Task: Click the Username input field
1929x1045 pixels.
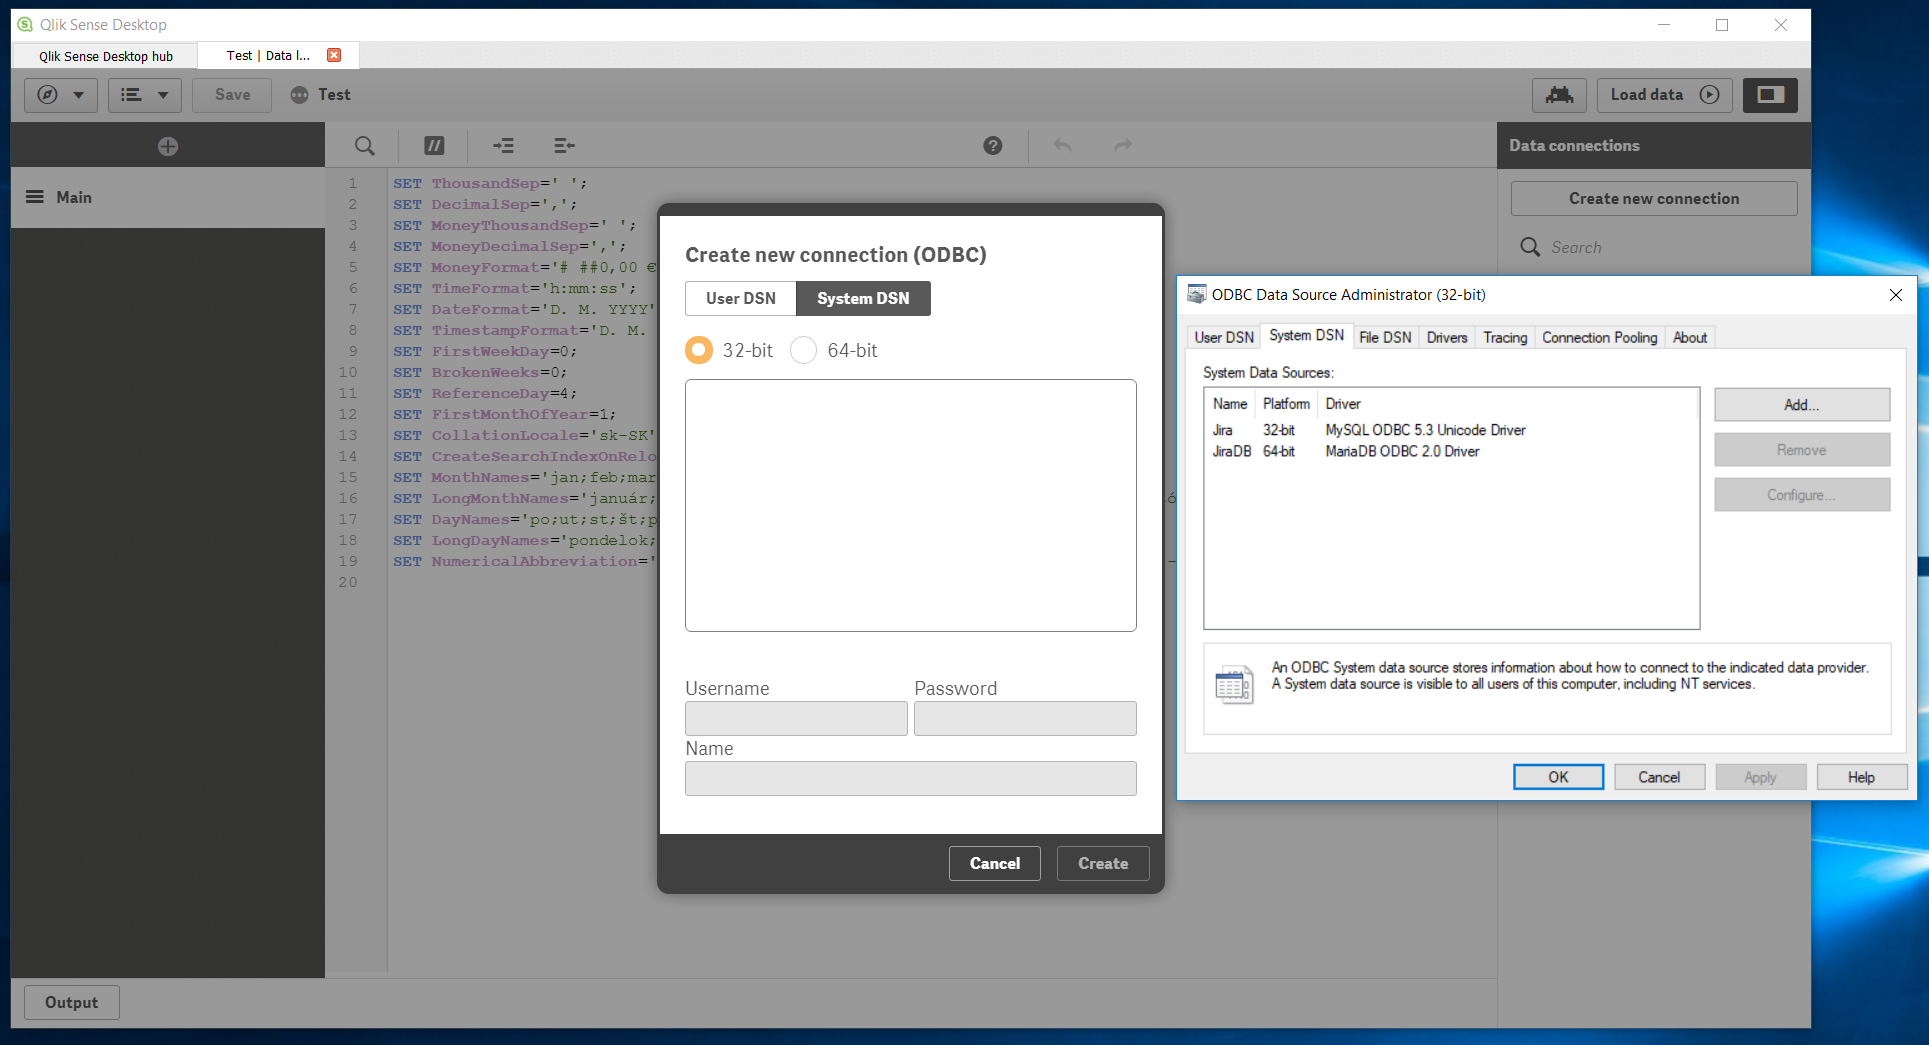Action: click(796, 718)
